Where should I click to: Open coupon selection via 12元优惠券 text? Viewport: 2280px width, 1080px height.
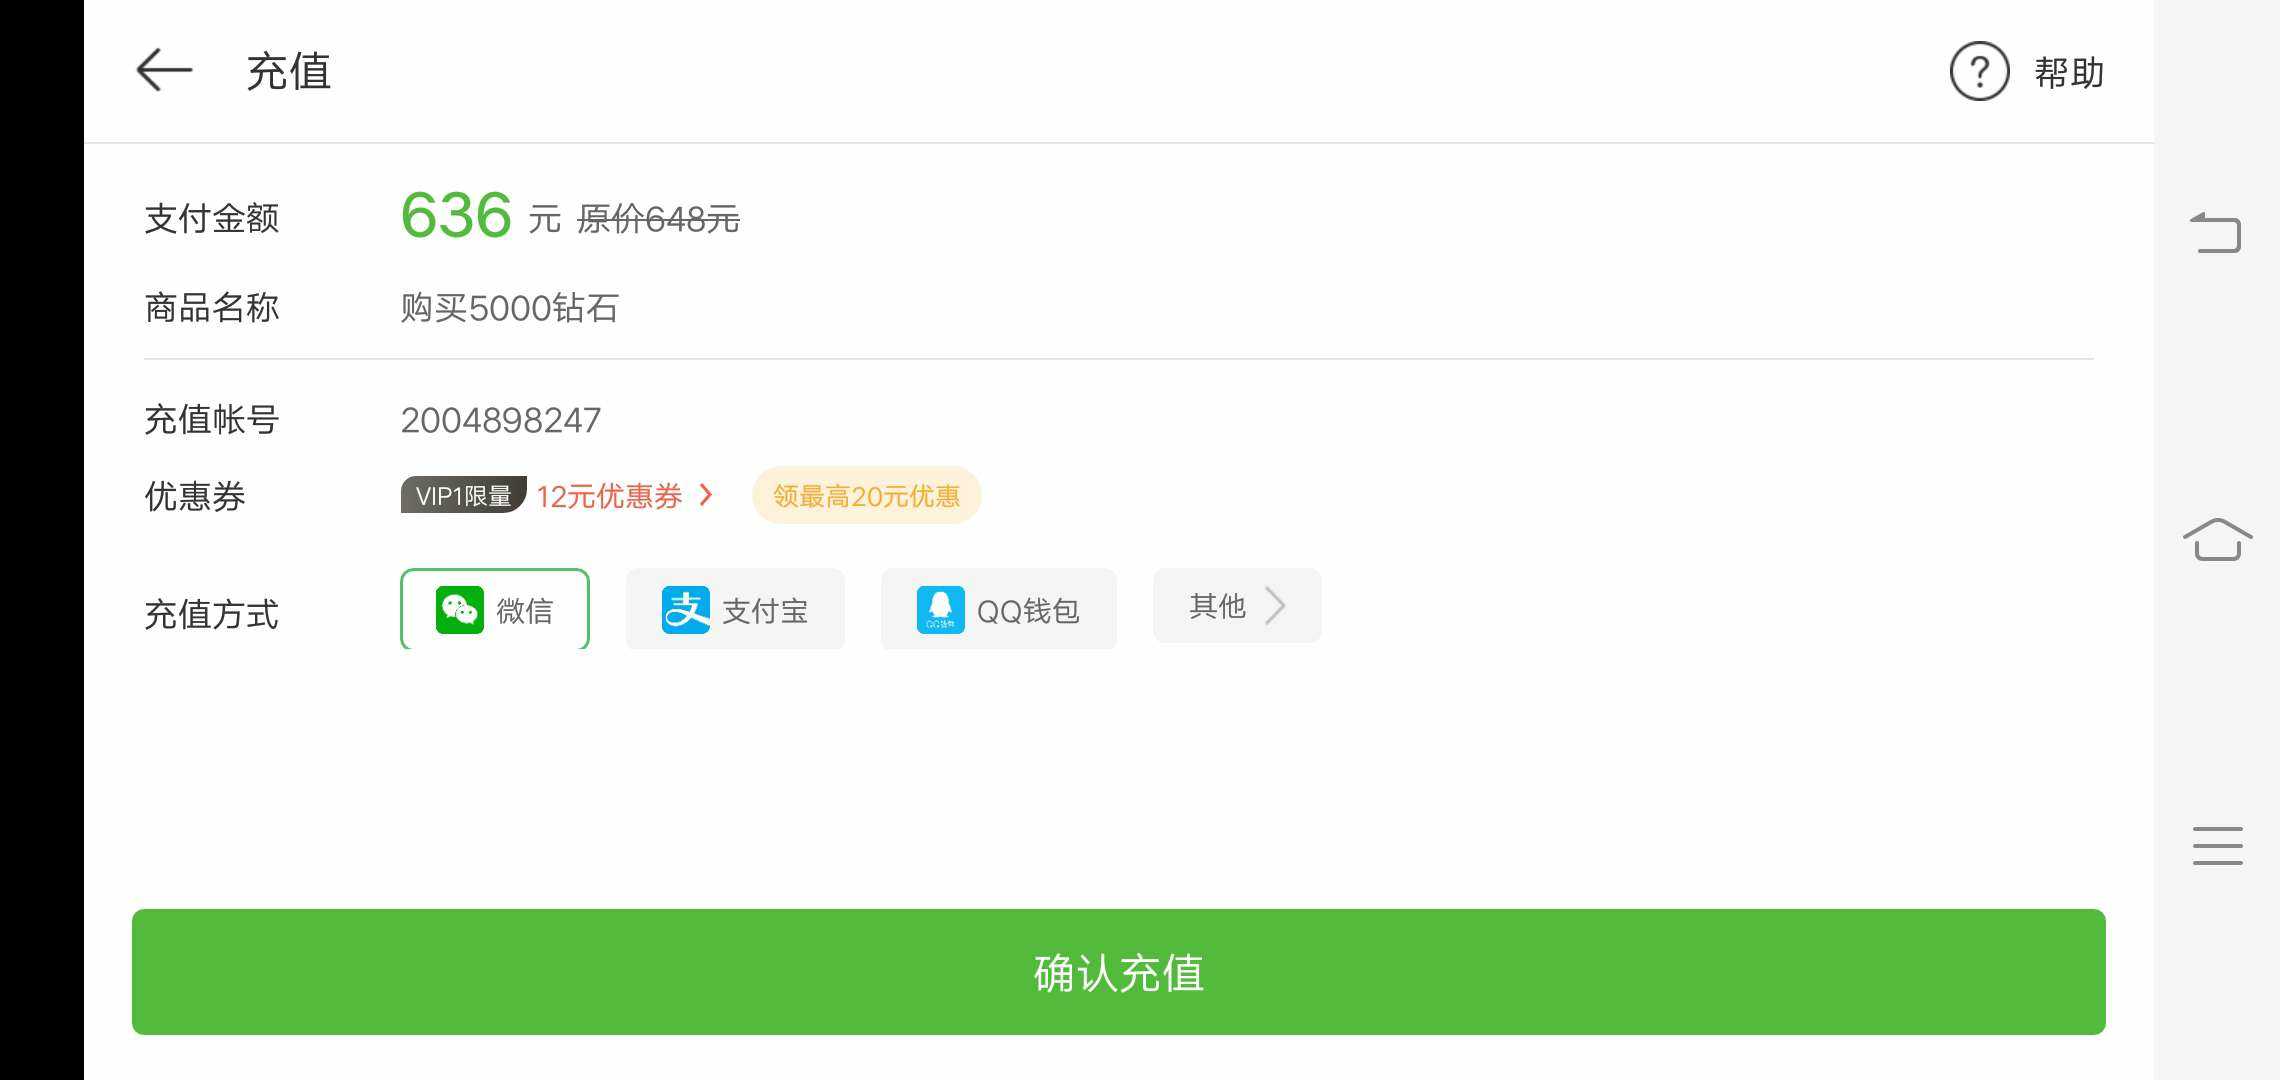[609, 496]
